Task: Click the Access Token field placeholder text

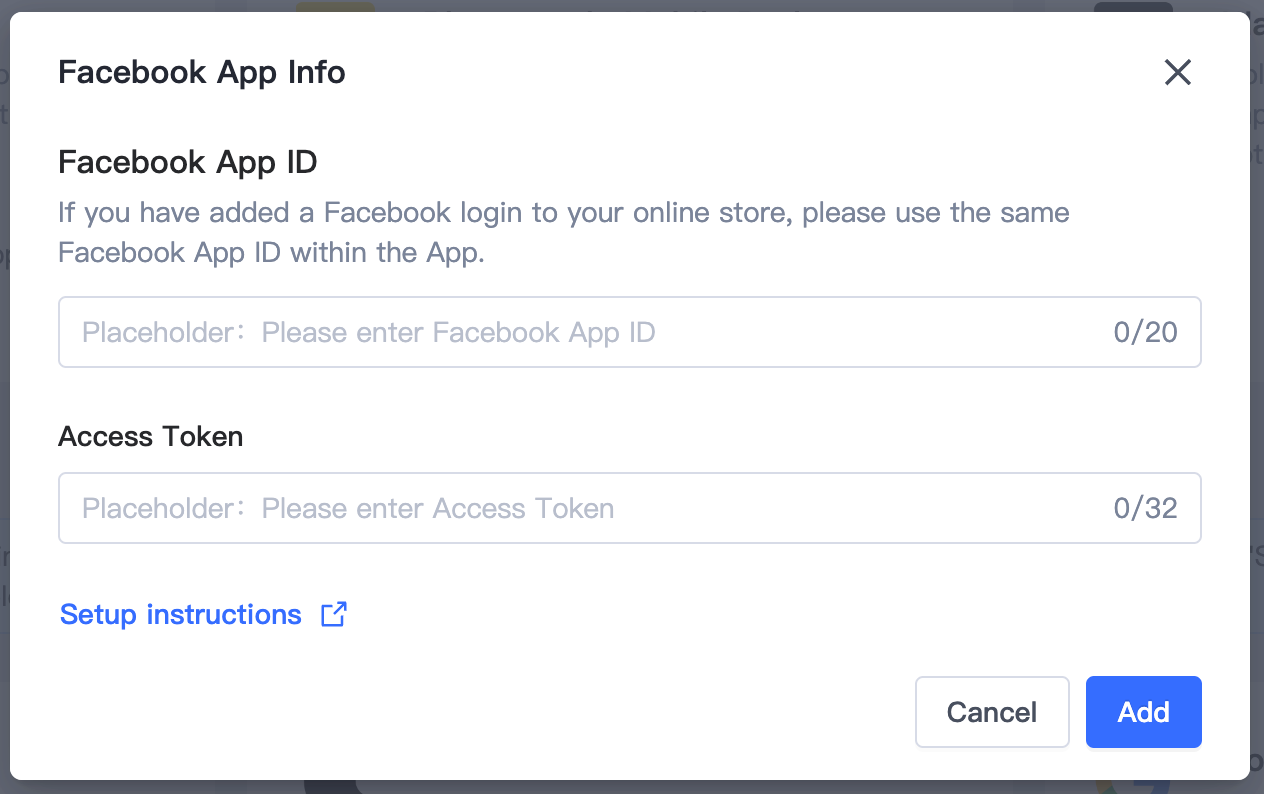Action: pos(437,508)
